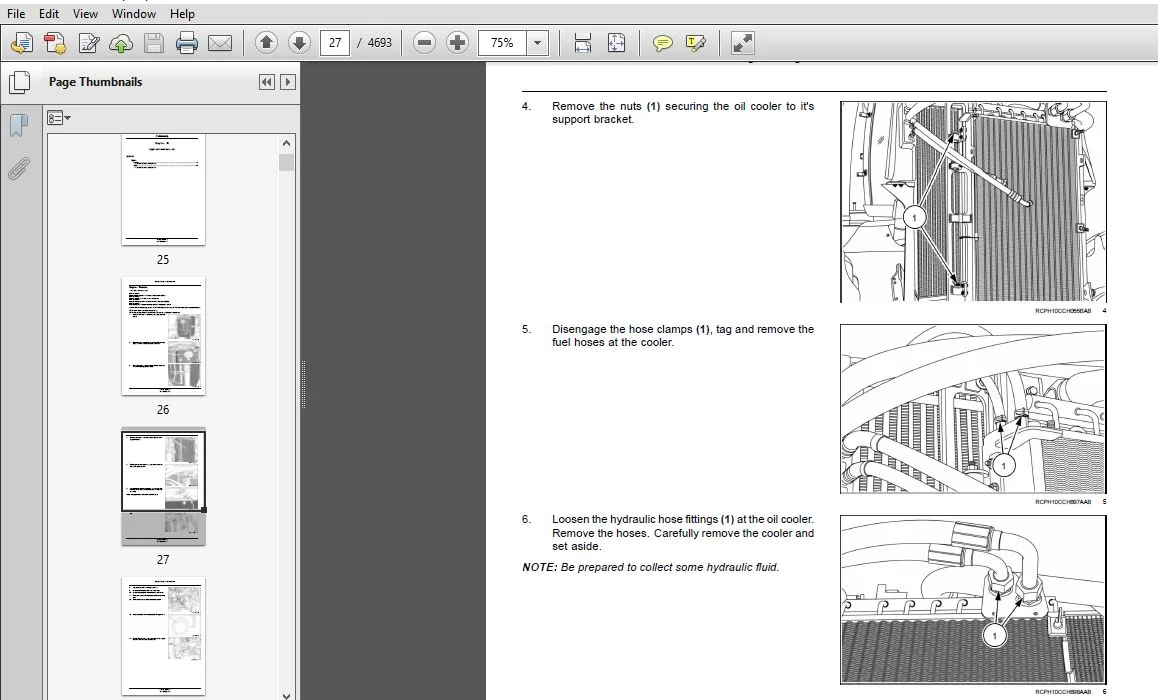Click the hydraulic fittings illustration figure 6

coord(973,600)
